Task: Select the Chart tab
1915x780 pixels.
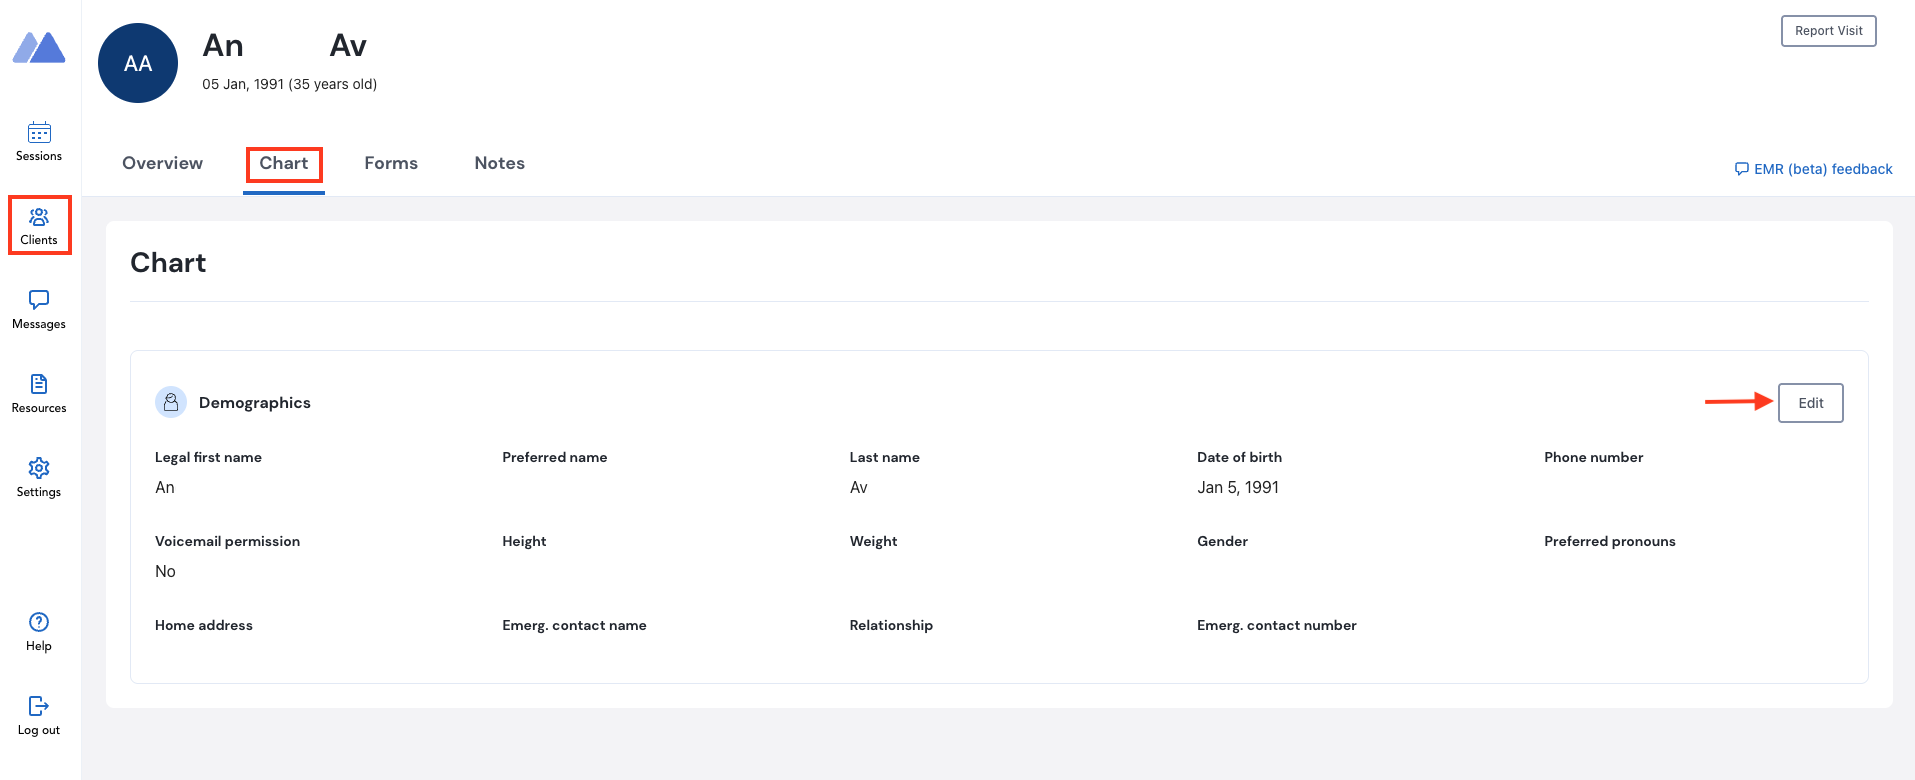Action: [x=284, y=163]
